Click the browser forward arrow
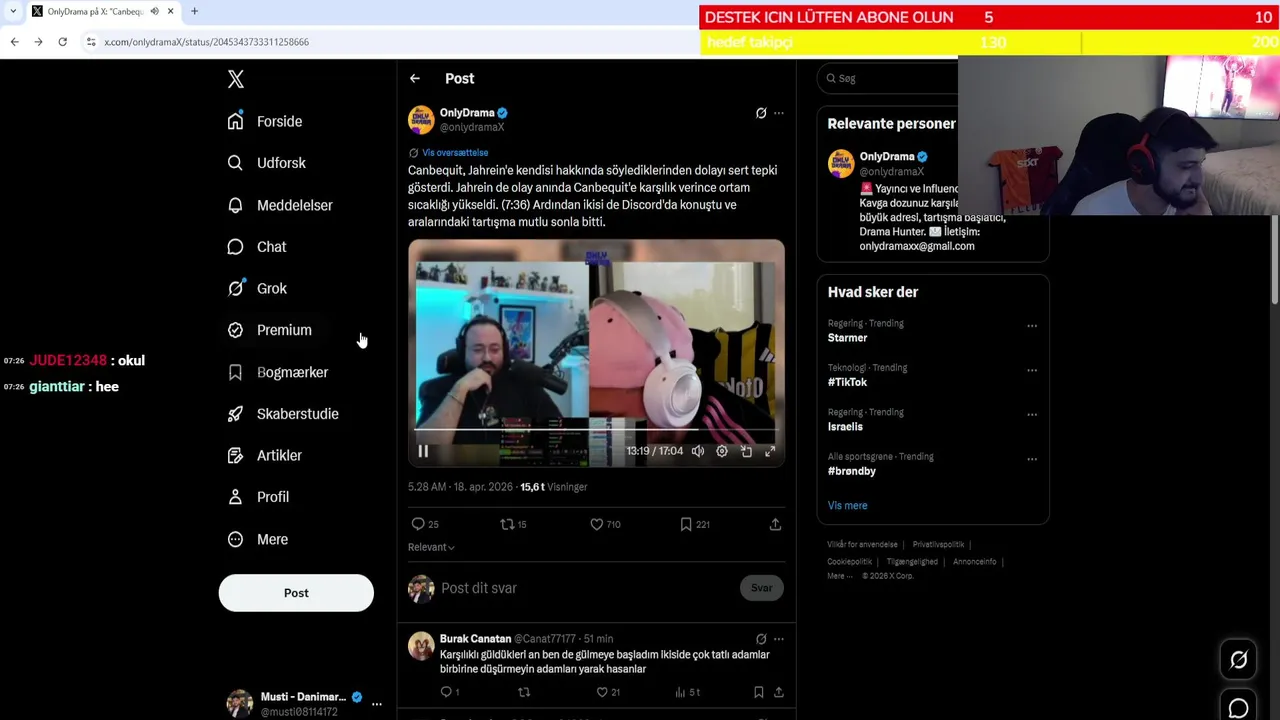 tap(38, 42)
